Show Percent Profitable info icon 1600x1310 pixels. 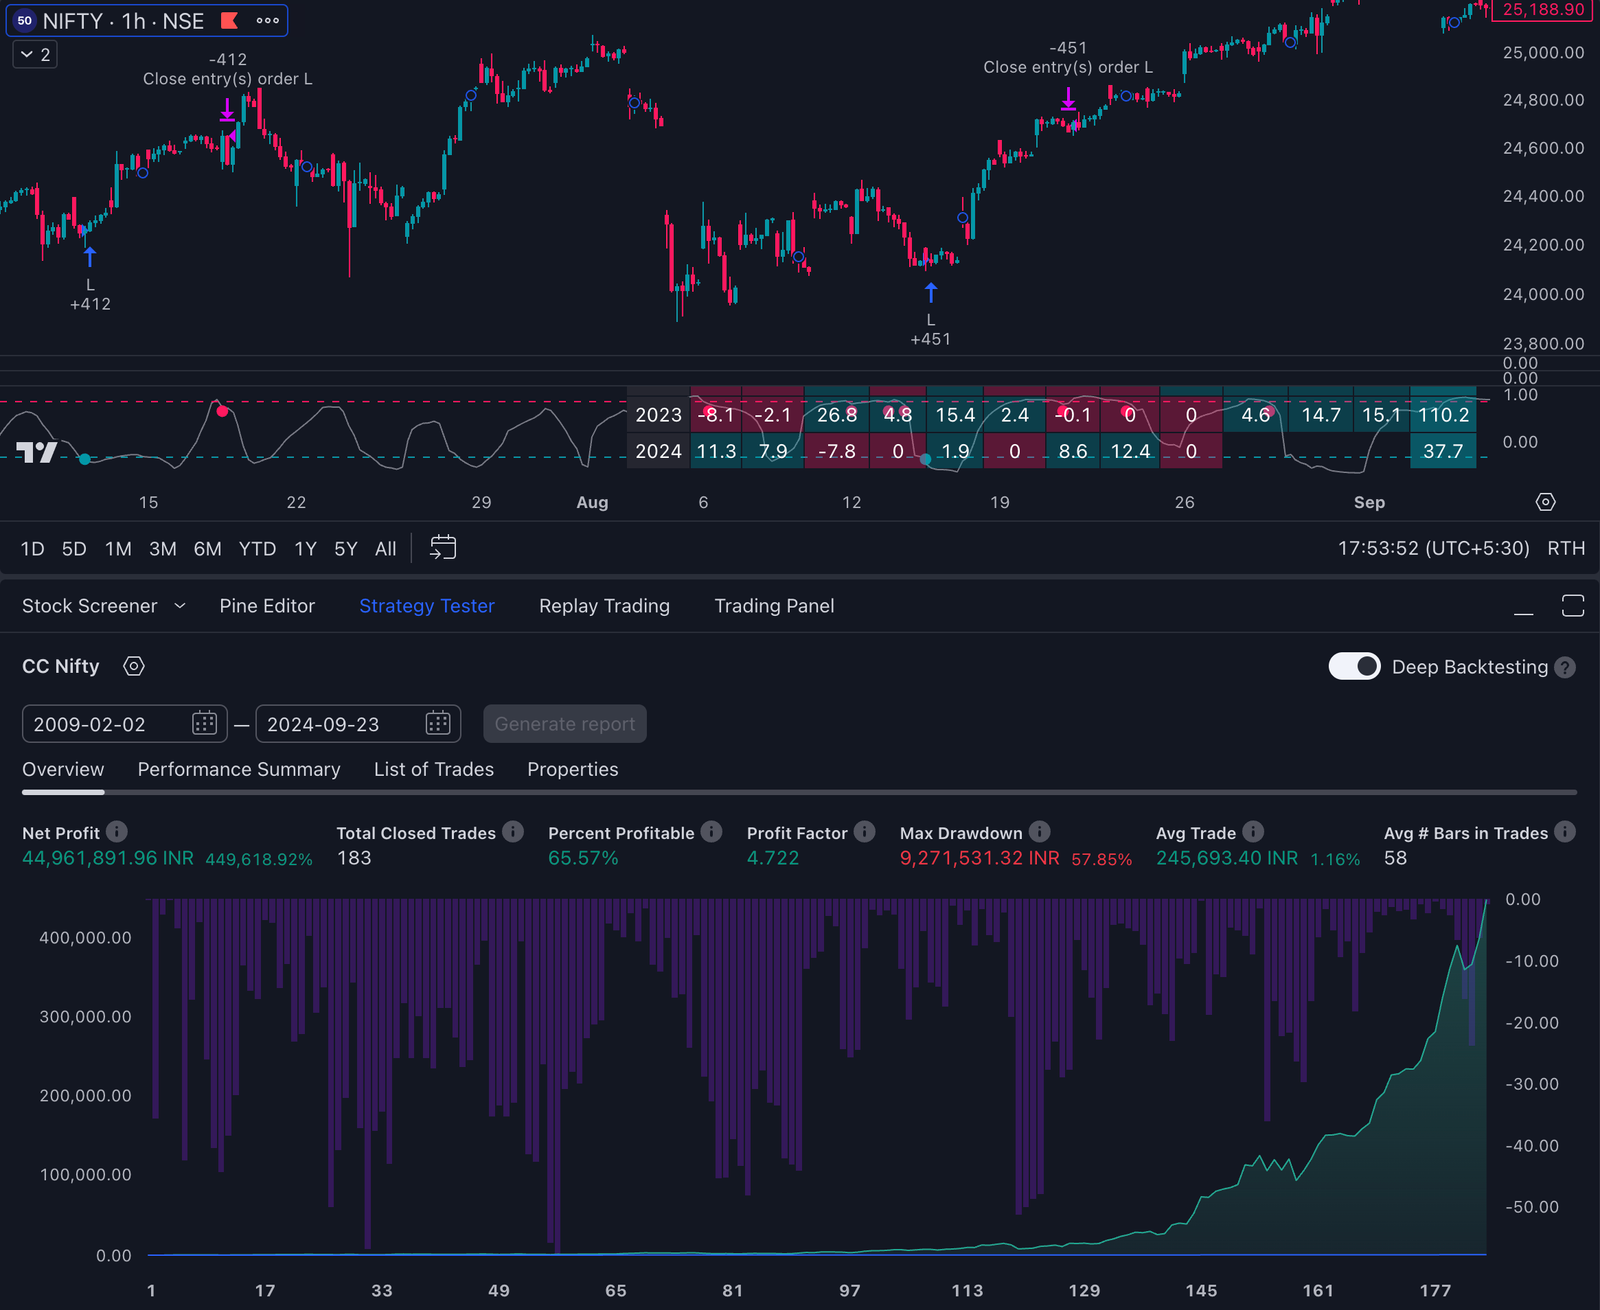tap(711, 831)
